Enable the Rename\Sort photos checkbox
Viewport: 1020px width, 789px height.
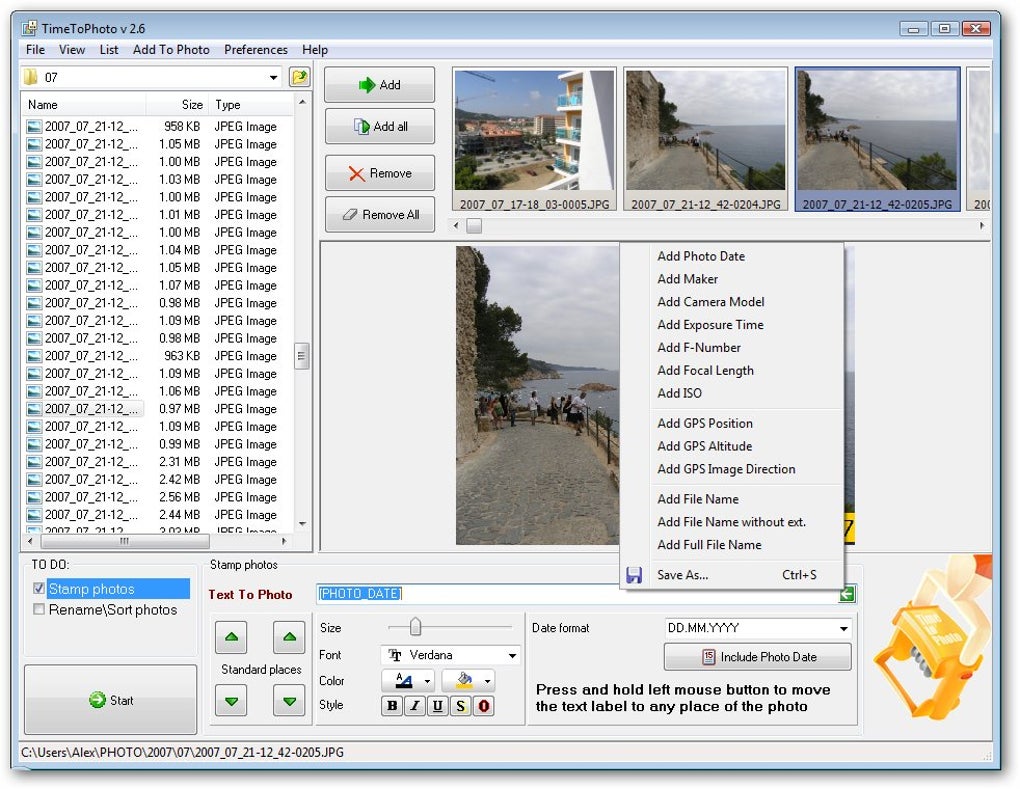tap(38, 609)
